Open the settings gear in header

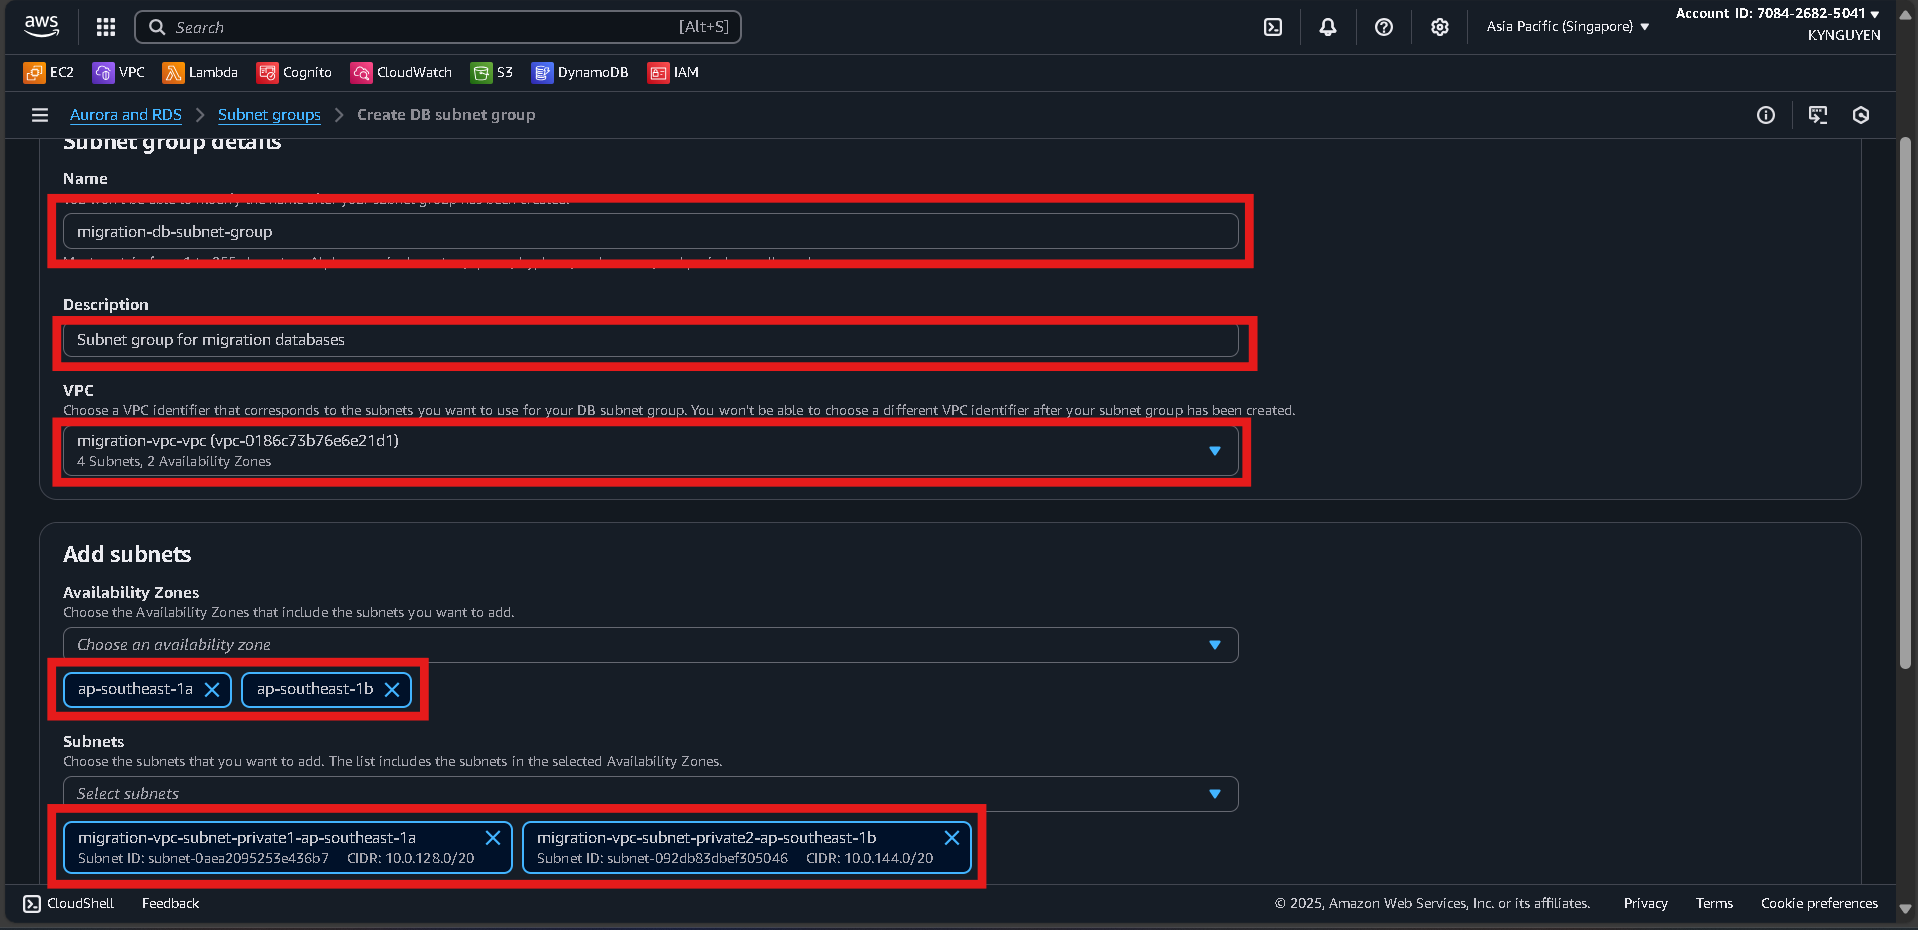click(1439, 27)
